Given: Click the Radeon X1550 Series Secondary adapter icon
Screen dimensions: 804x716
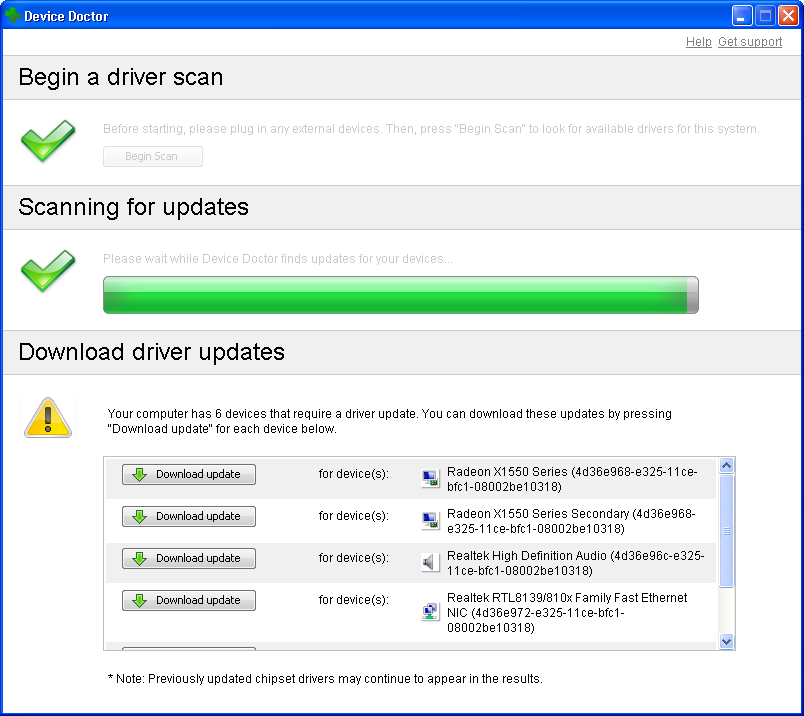Looking at the screenshot, I should click(430, 520).
